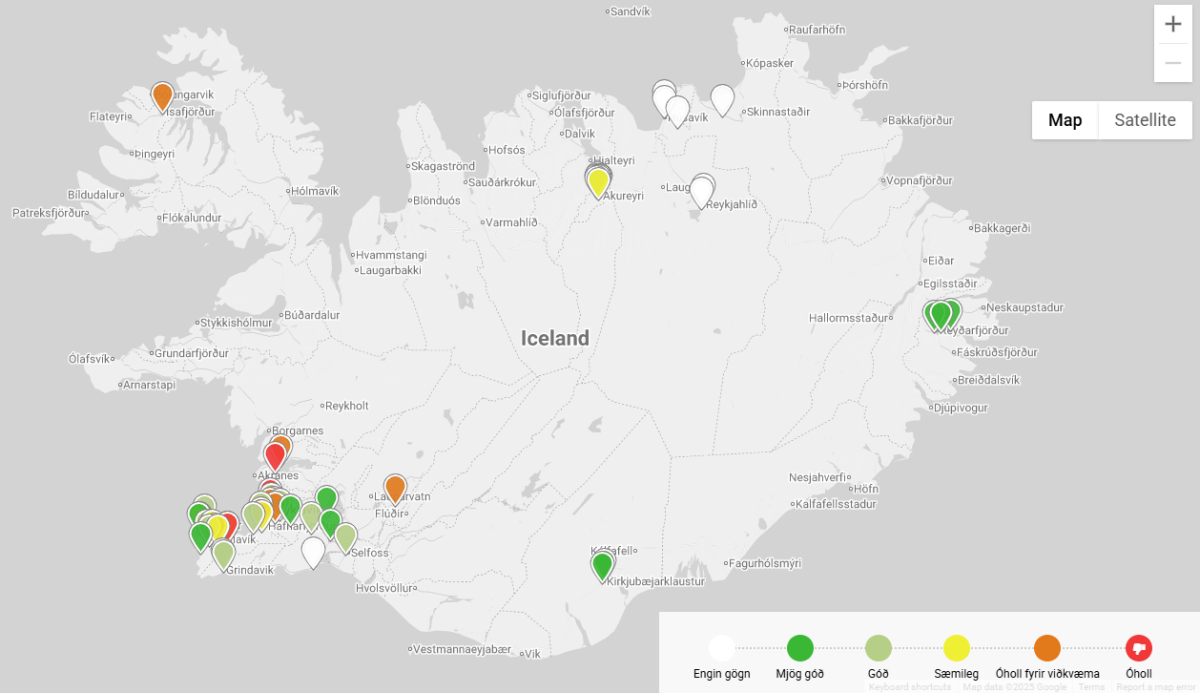Viewport: 1200px width, 693px height.
Task: Click the Iceland country label on map
Action: 555,338
